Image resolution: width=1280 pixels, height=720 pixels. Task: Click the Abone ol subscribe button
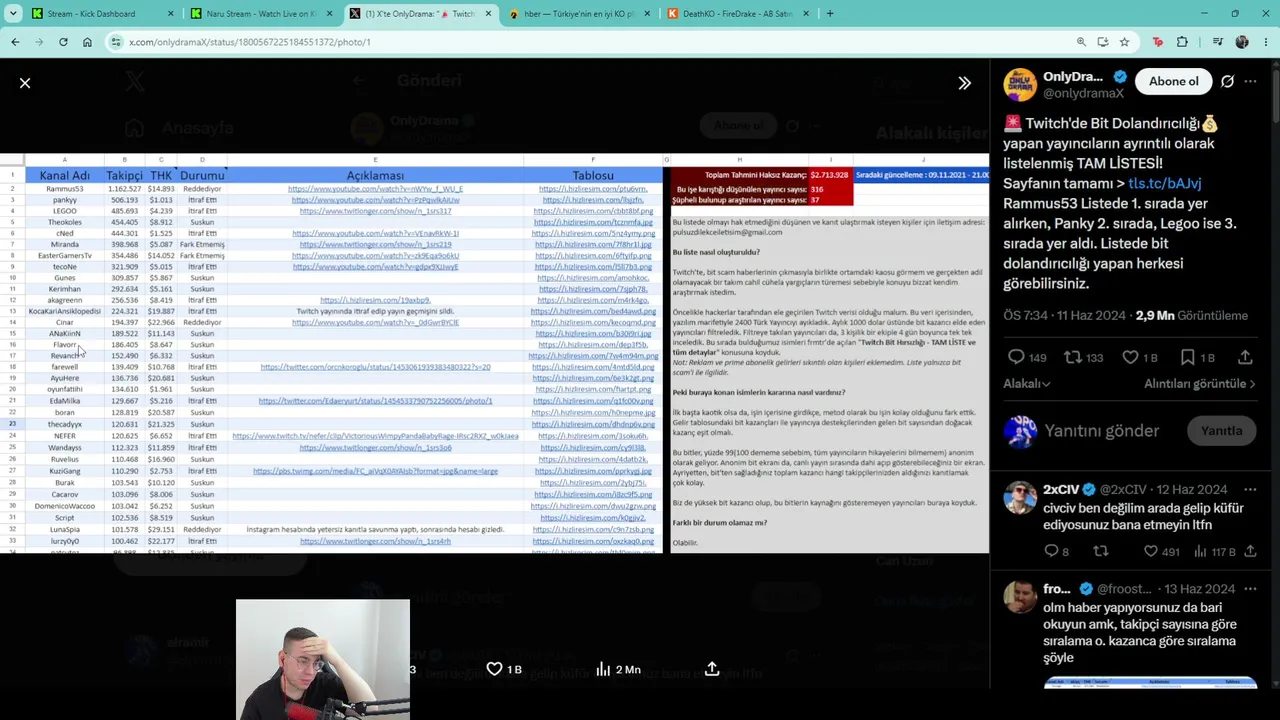pyautogui.click(x=1173, y=81)
